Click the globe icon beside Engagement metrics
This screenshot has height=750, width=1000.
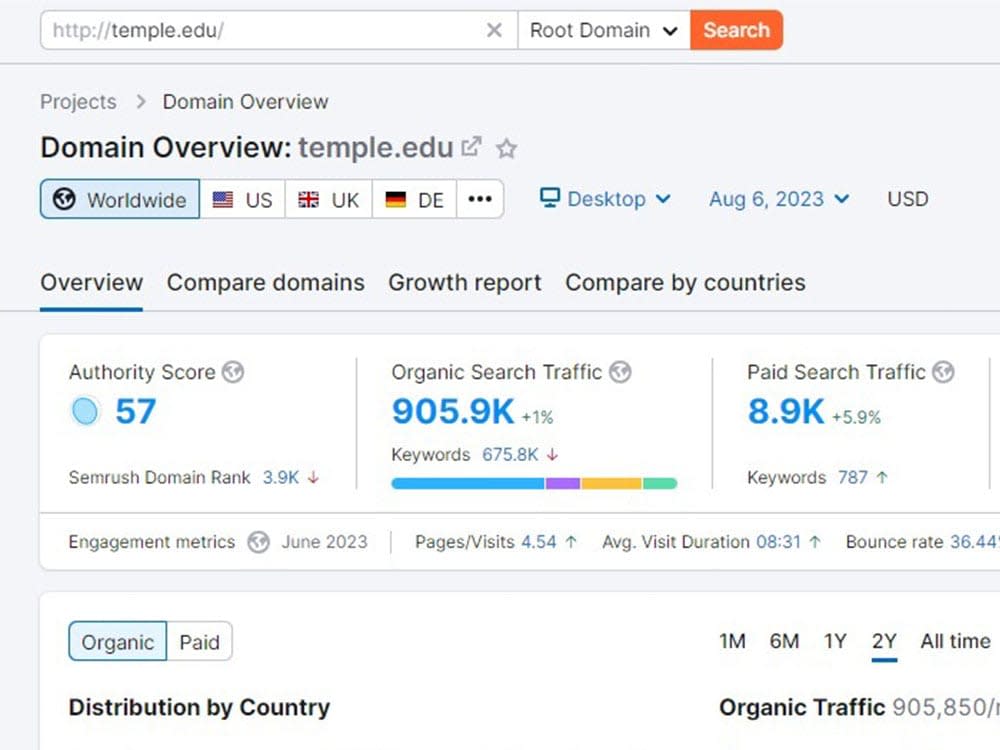click(x=258, y=542)
